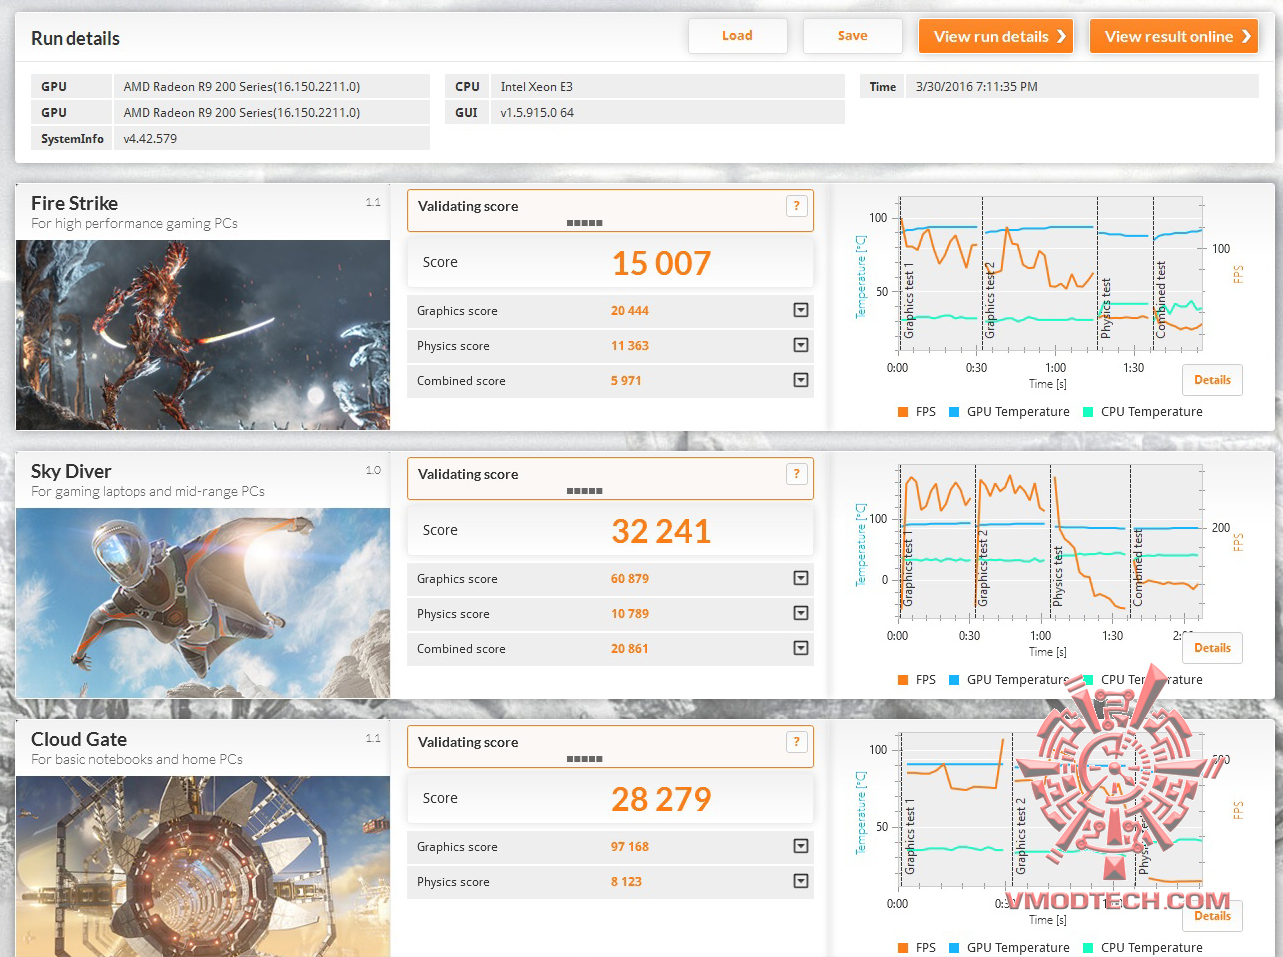Click the Sky Diver help question mark
Image resolution: width=1283 pixels, height=957 pixels.
[796, 474]
